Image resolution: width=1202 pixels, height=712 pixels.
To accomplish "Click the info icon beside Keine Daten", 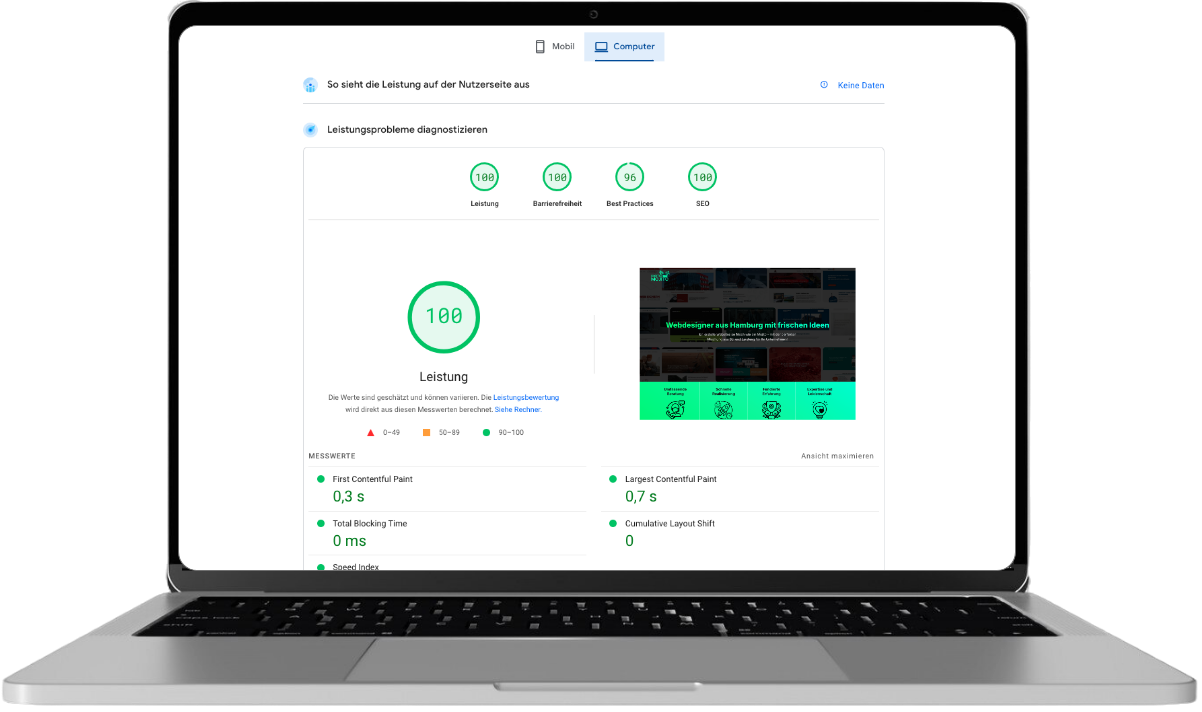I will 824,85.
